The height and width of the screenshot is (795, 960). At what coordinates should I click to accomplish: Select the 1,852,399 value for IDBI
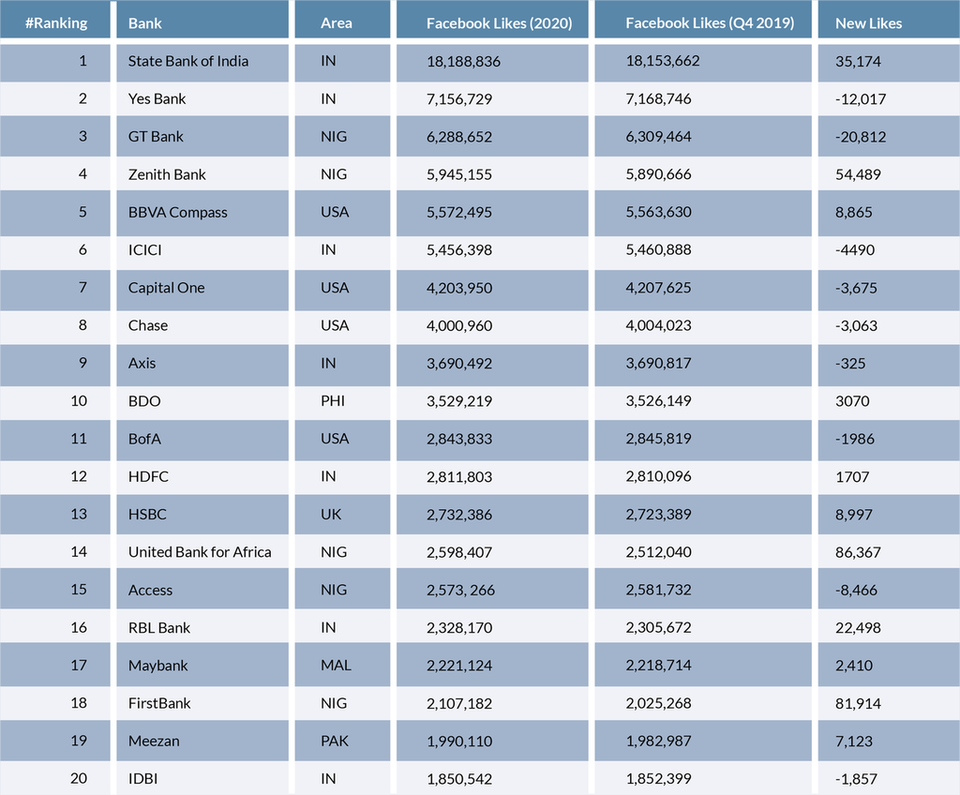[x=658, y=778]
